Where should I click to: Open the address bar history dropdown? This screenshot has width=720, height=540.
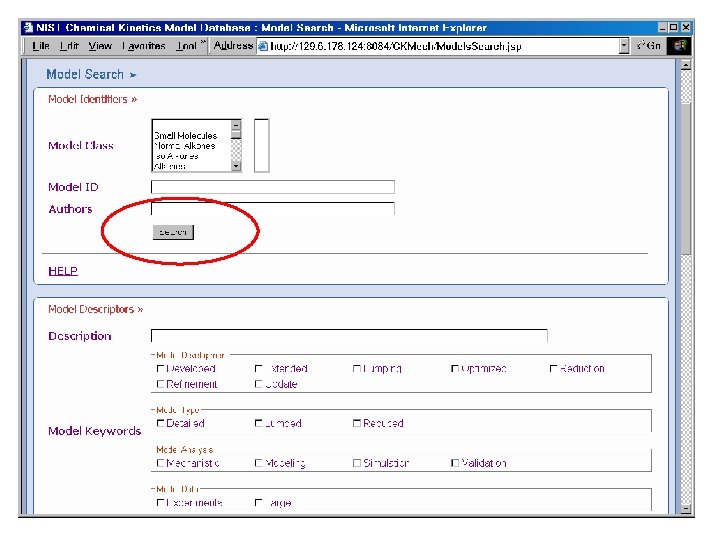[624, 46]
